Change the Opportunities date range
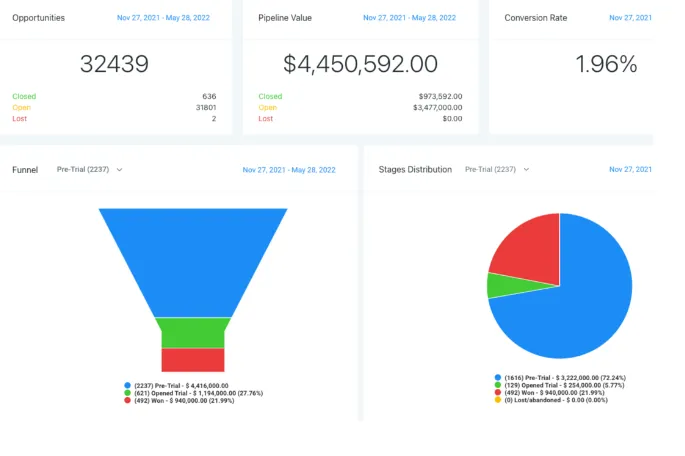This screenshot has width=685, height=456. click(x=163, y=18)
